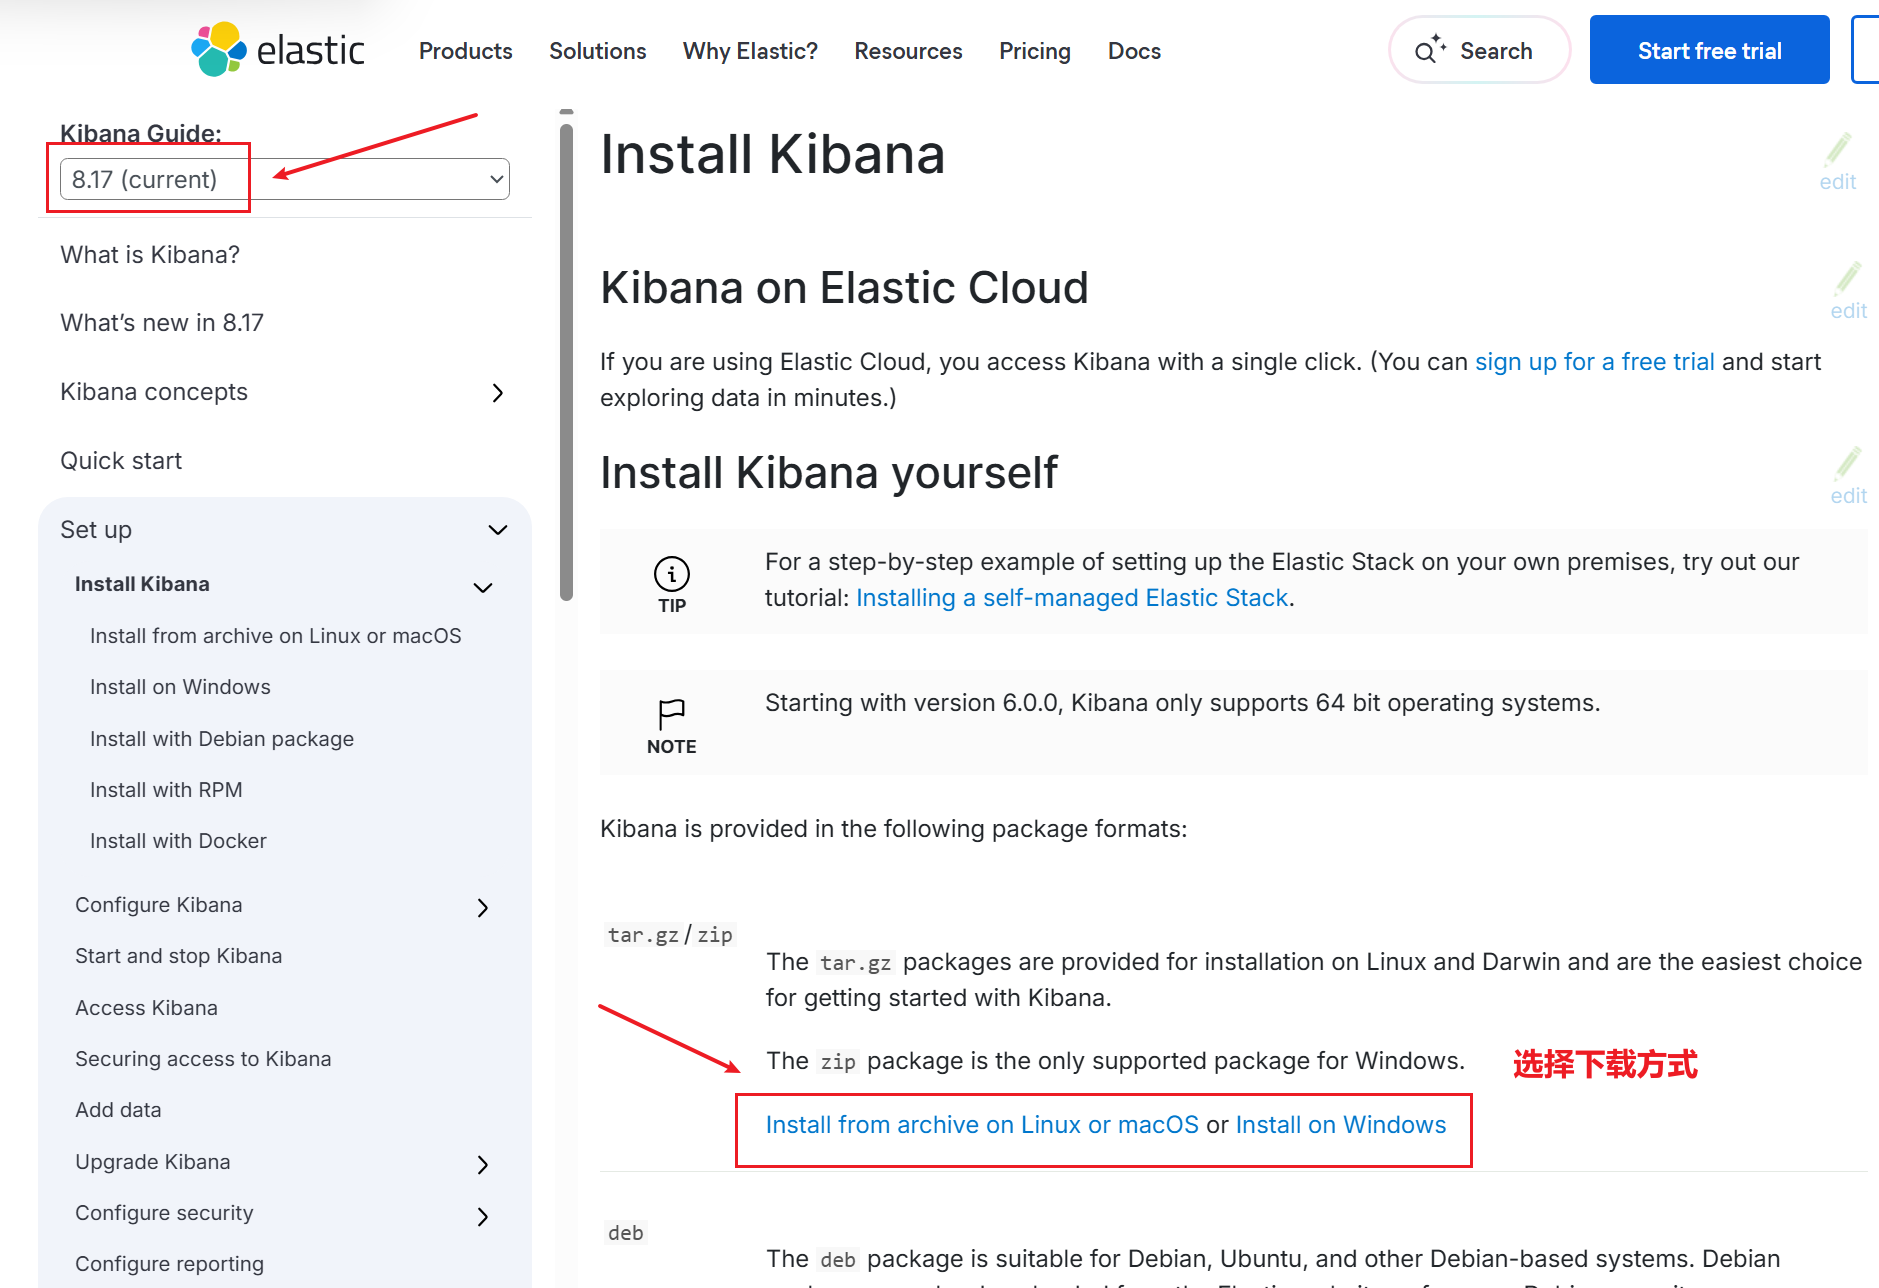The width and height of the screenshot is (1879, 1288).
Task: Click the Start free trial button
Action: (x=1709, y=50)
